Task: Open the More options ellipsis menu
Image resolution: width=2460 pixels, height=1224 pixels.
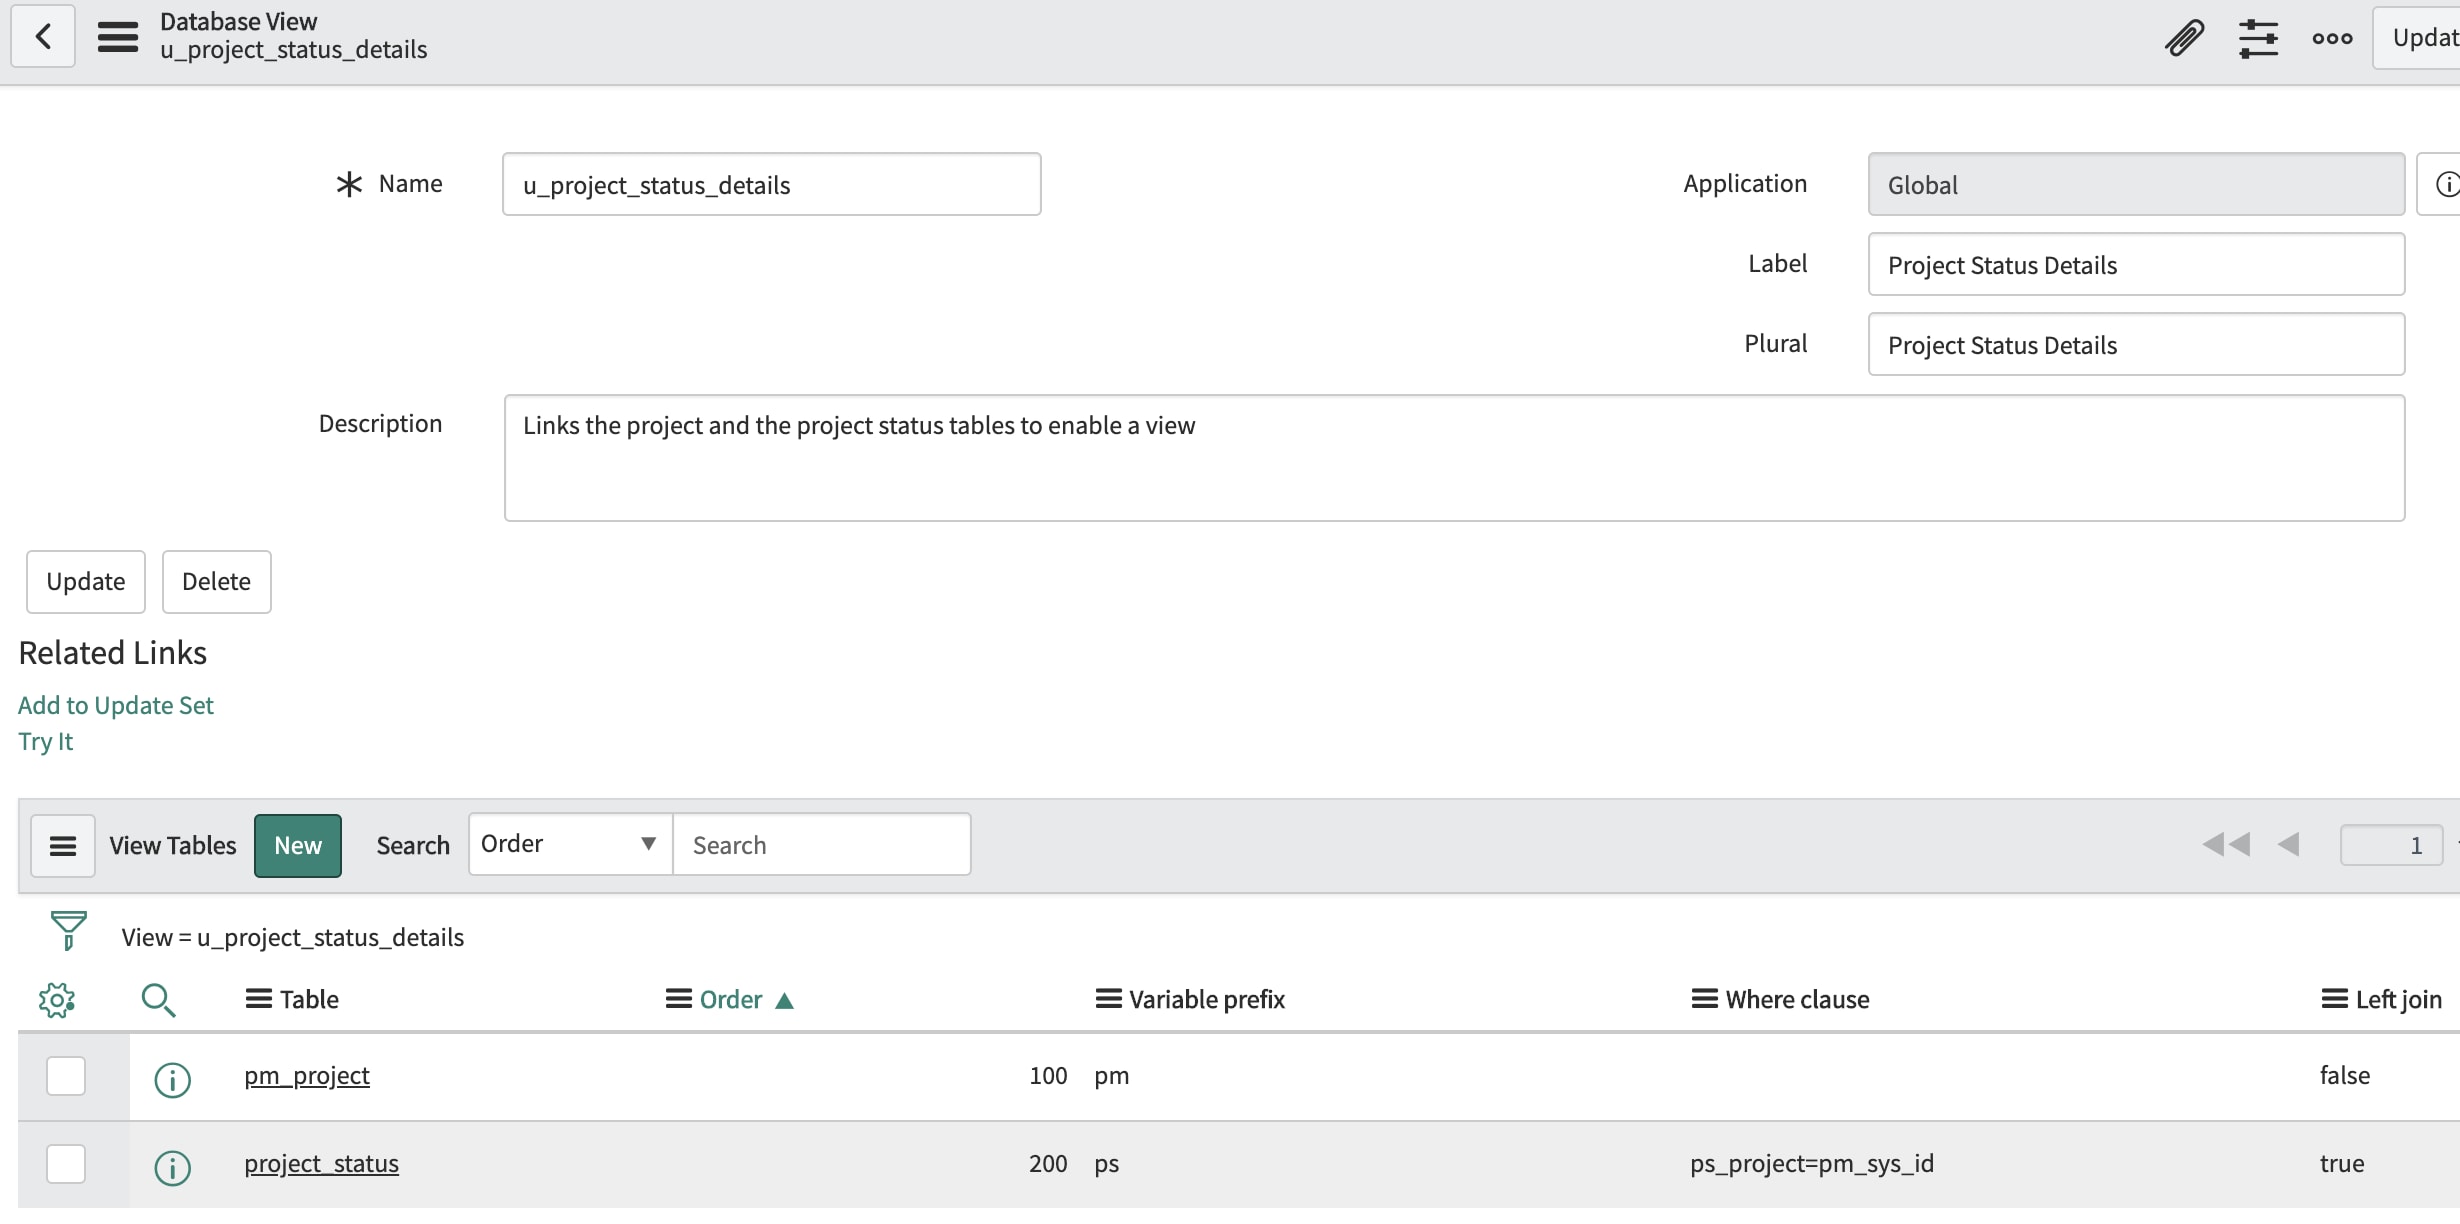Action: coord(2331,38)
